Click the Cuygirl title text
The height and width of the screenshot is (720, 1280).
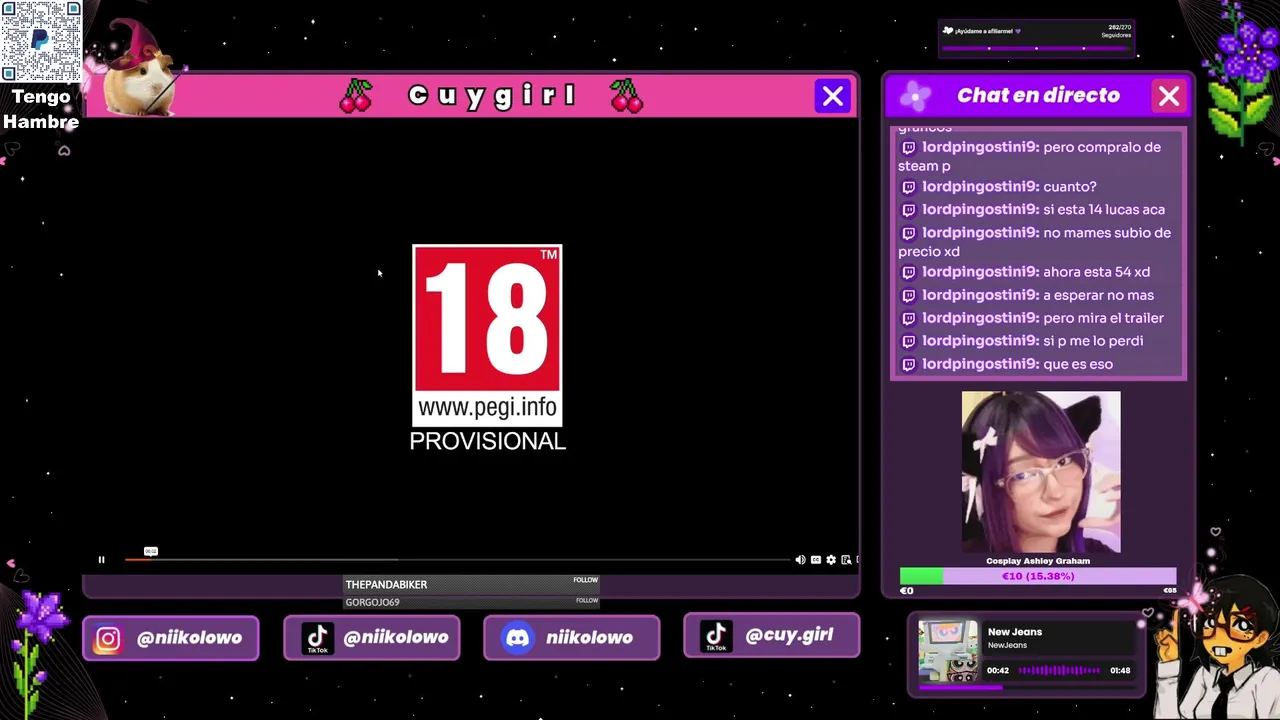pyautogui.click(x=492, y=96)
